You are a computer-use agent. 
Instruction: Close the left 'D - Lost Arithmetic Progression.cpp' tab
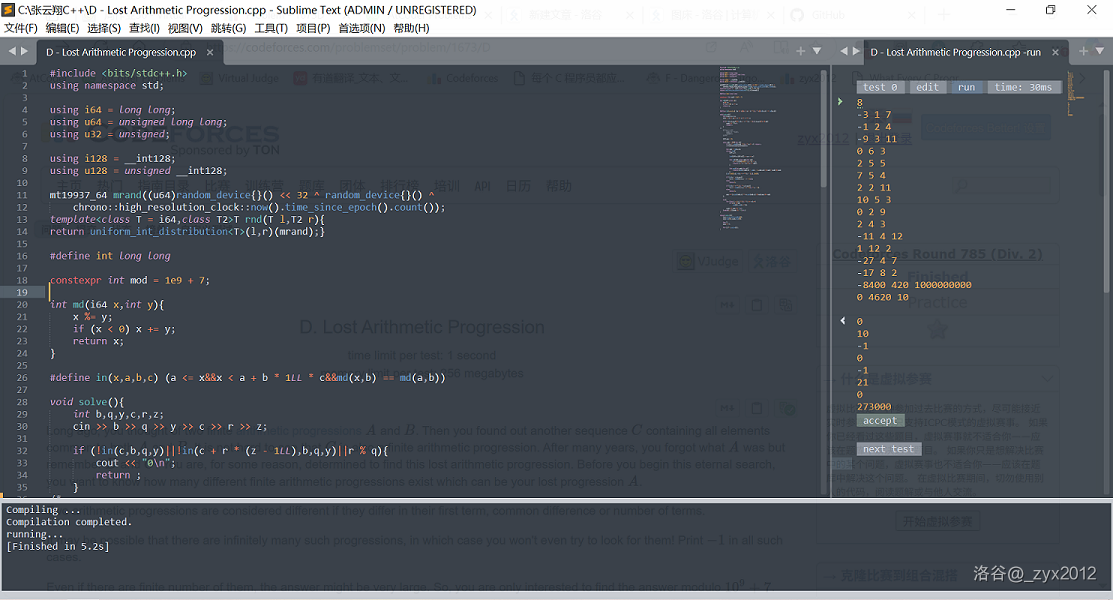click(210, 52)
